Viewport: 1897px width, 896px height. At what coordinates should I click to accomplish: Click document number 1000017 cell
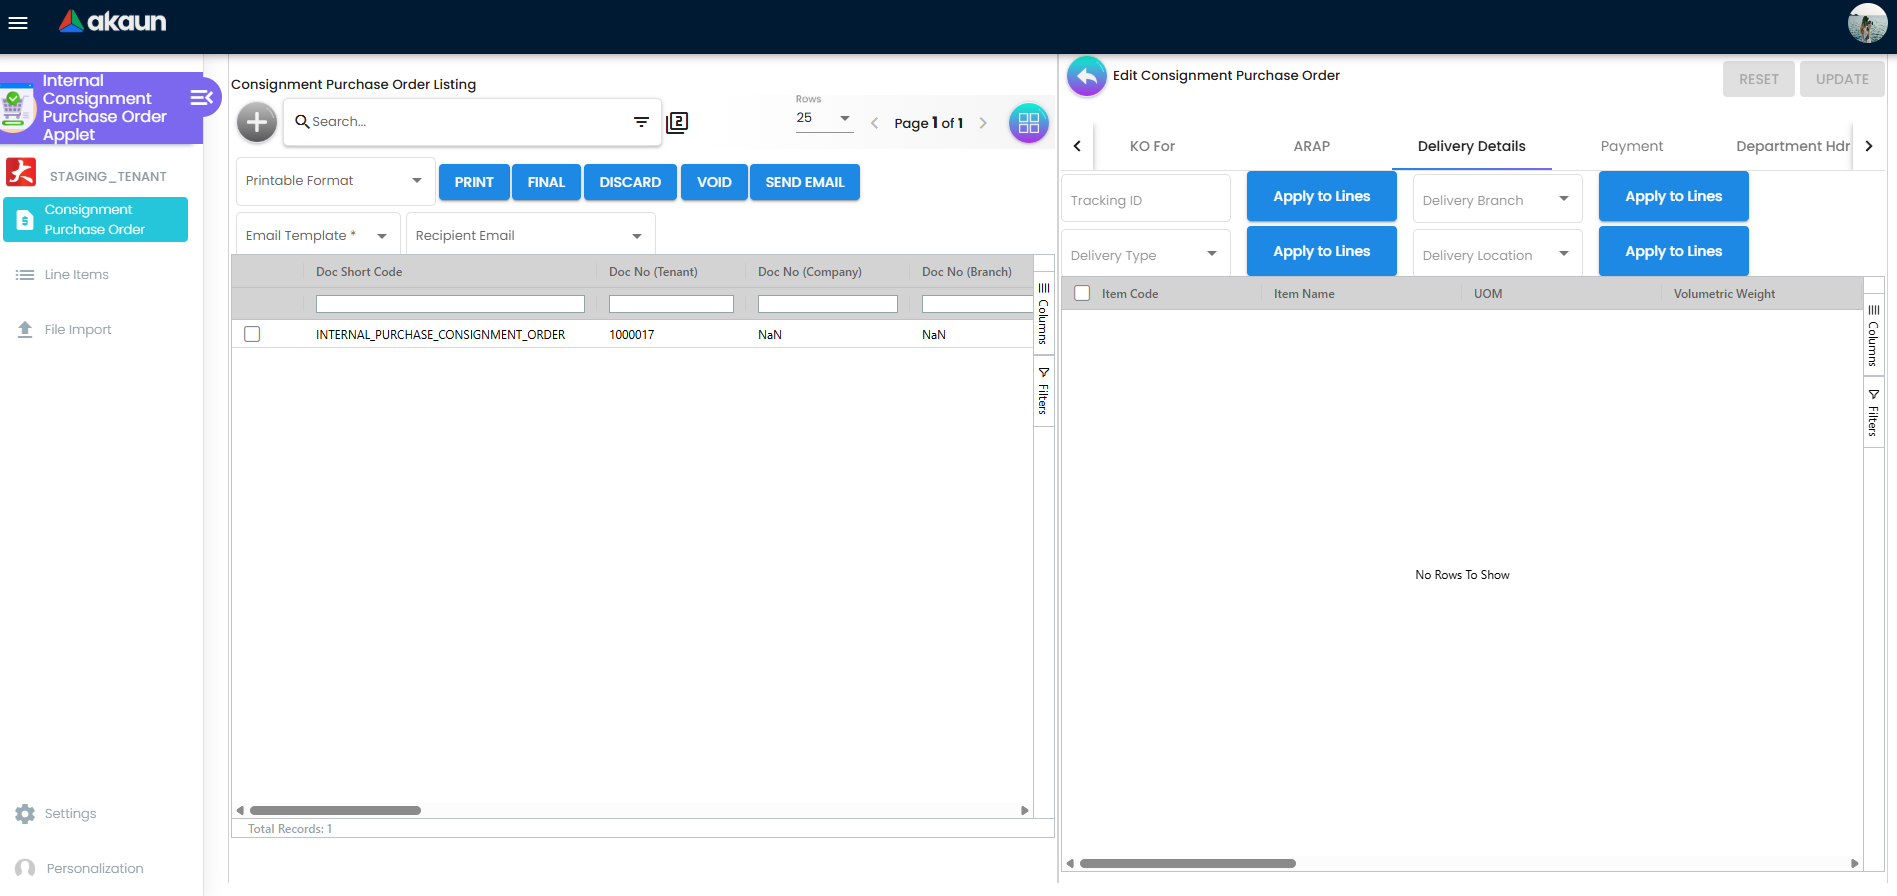tap(632, 335)
